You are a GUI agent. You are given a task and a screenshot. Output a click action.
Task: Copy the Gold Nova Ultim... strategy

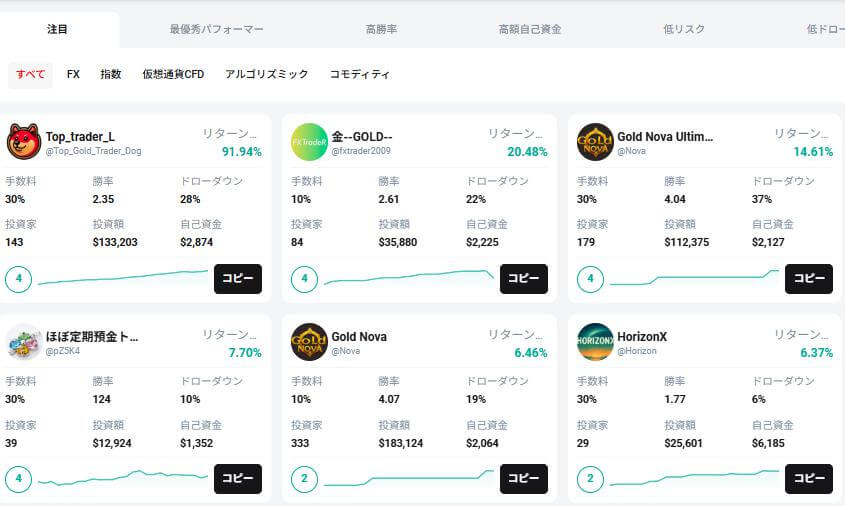809,279
